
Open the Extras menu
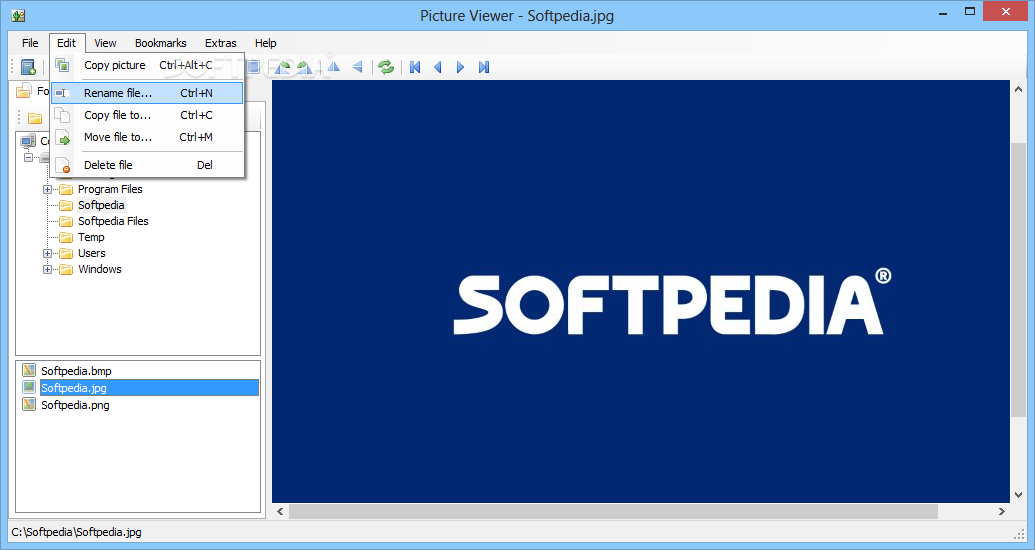click(220, 43)
